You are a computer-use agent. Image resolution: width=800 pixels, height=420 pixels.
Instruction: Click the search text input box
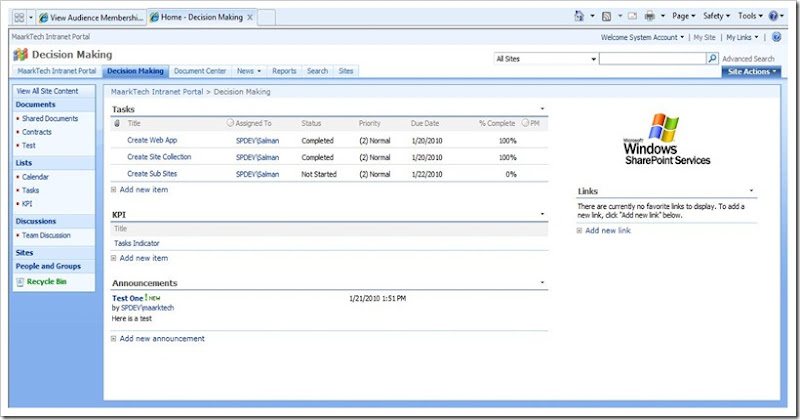click(x=652, y=59)
